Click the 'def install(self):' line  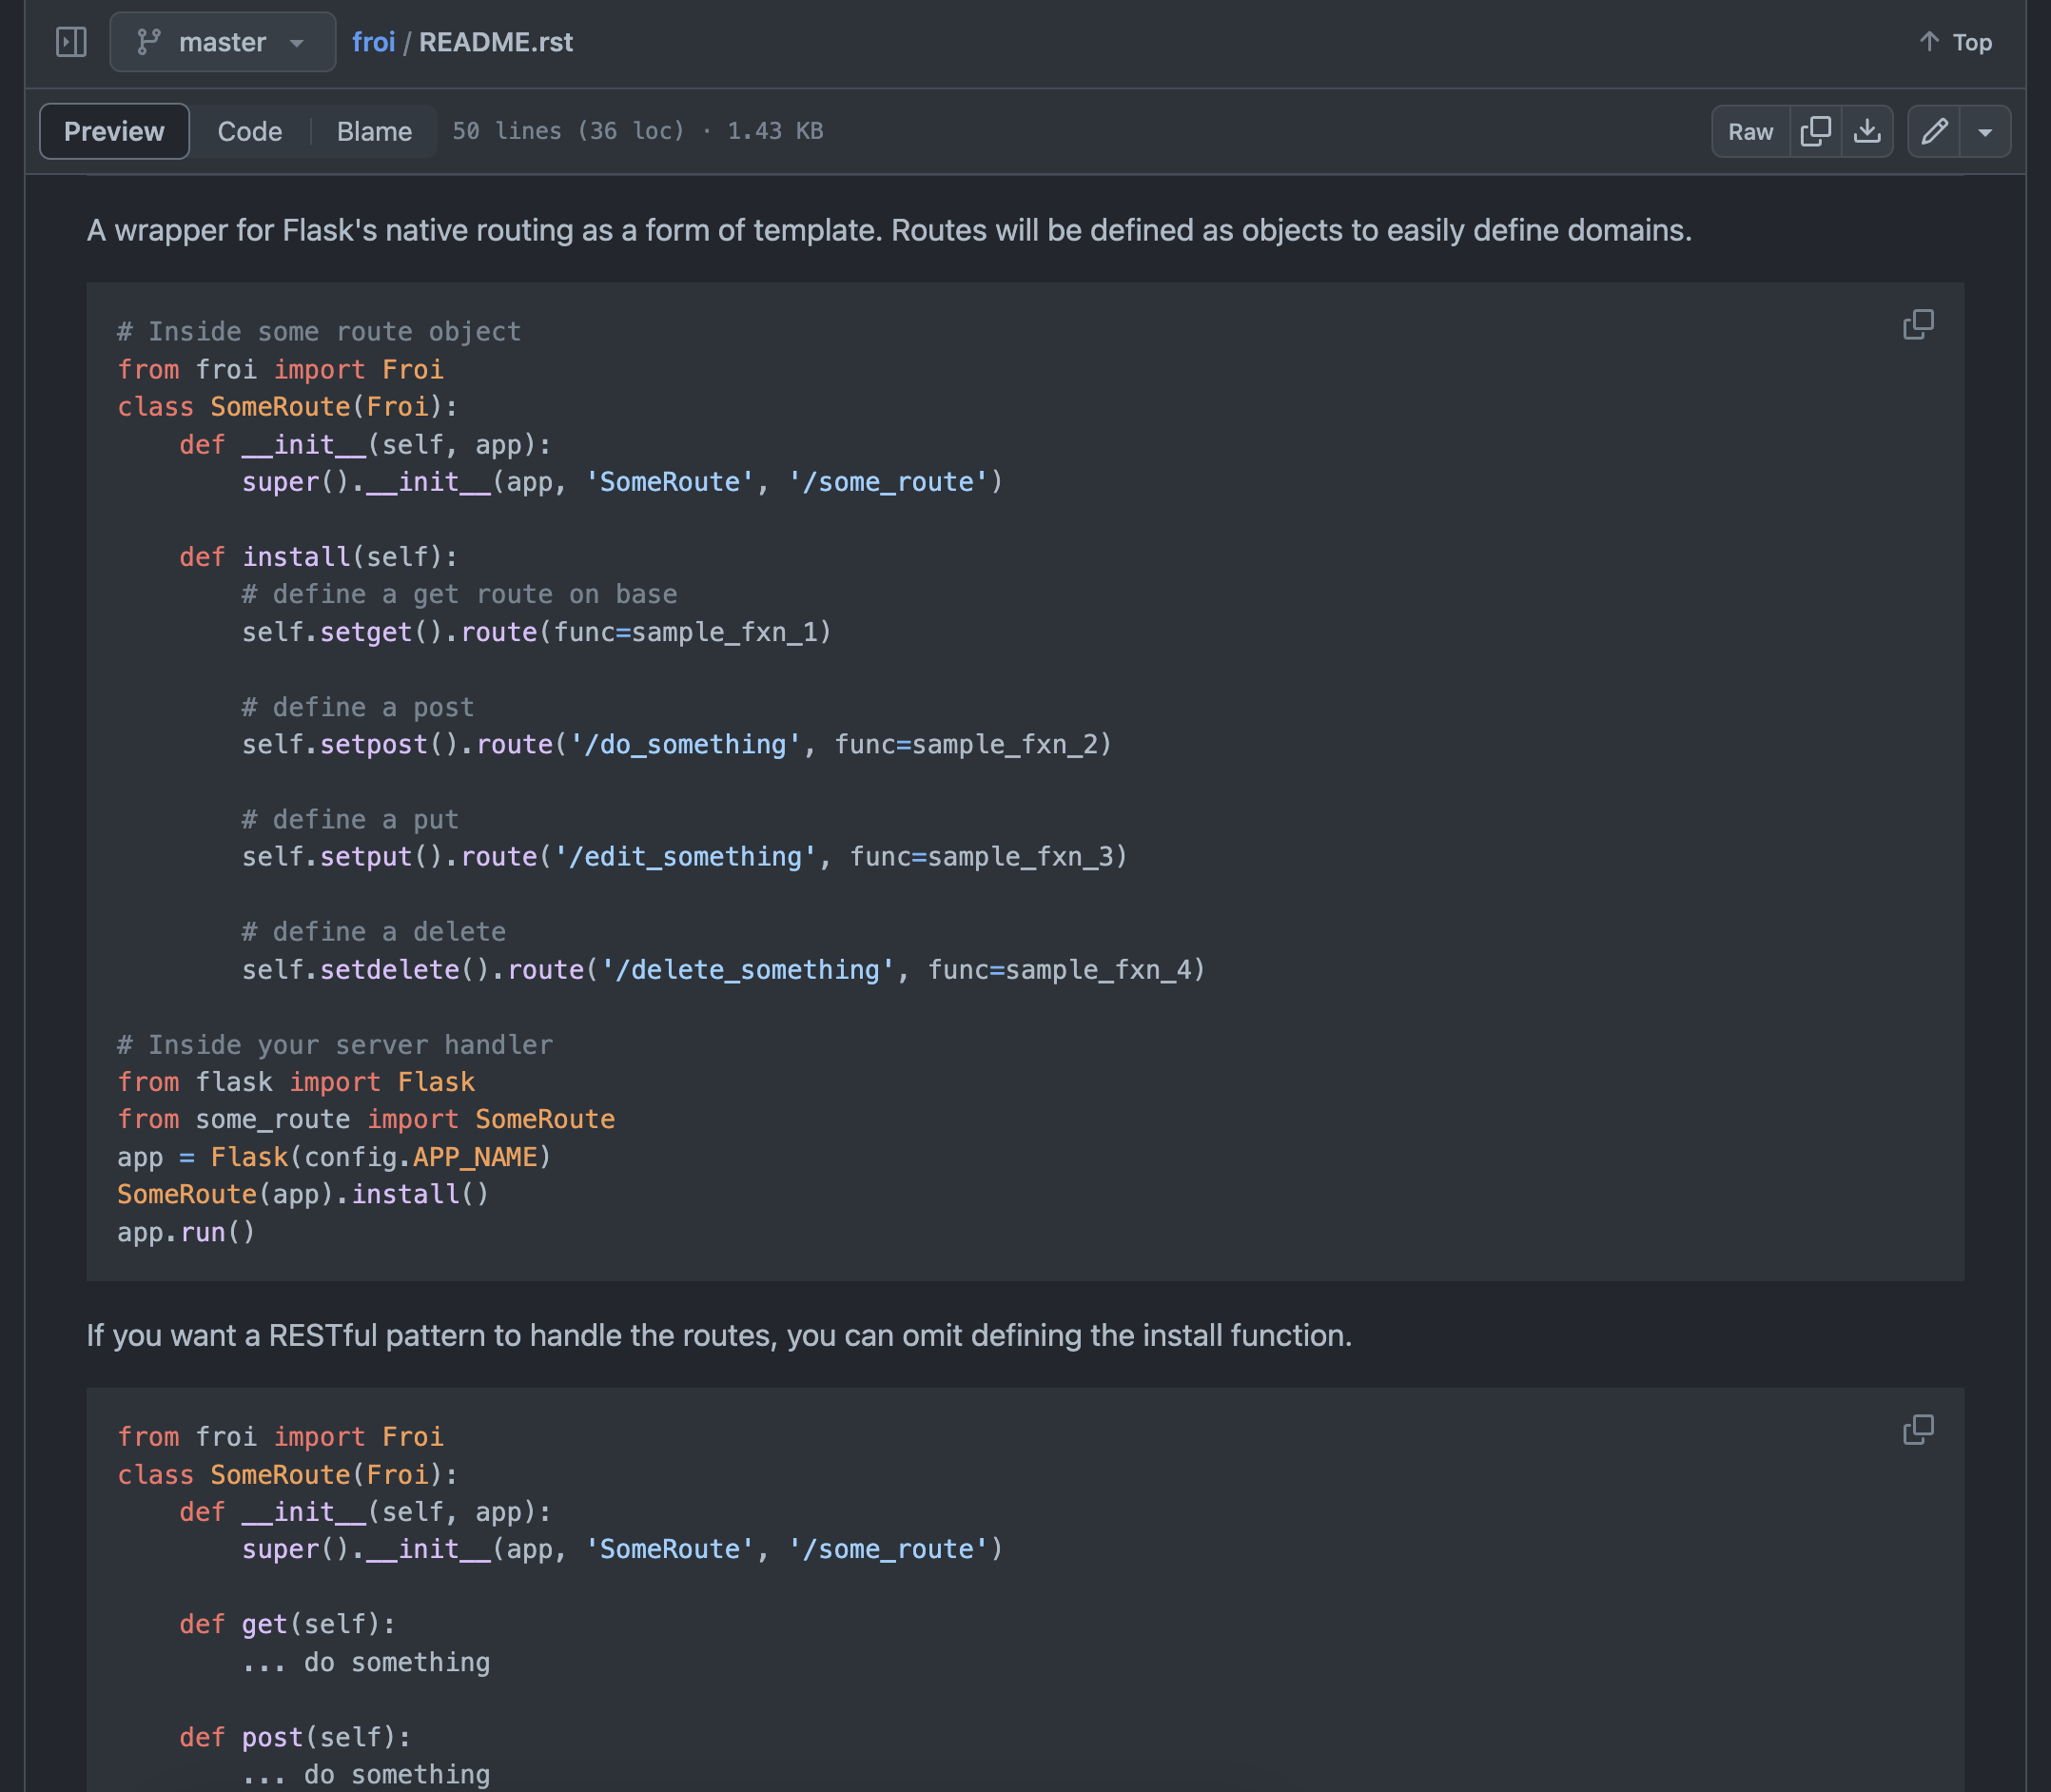click(319, 556)
